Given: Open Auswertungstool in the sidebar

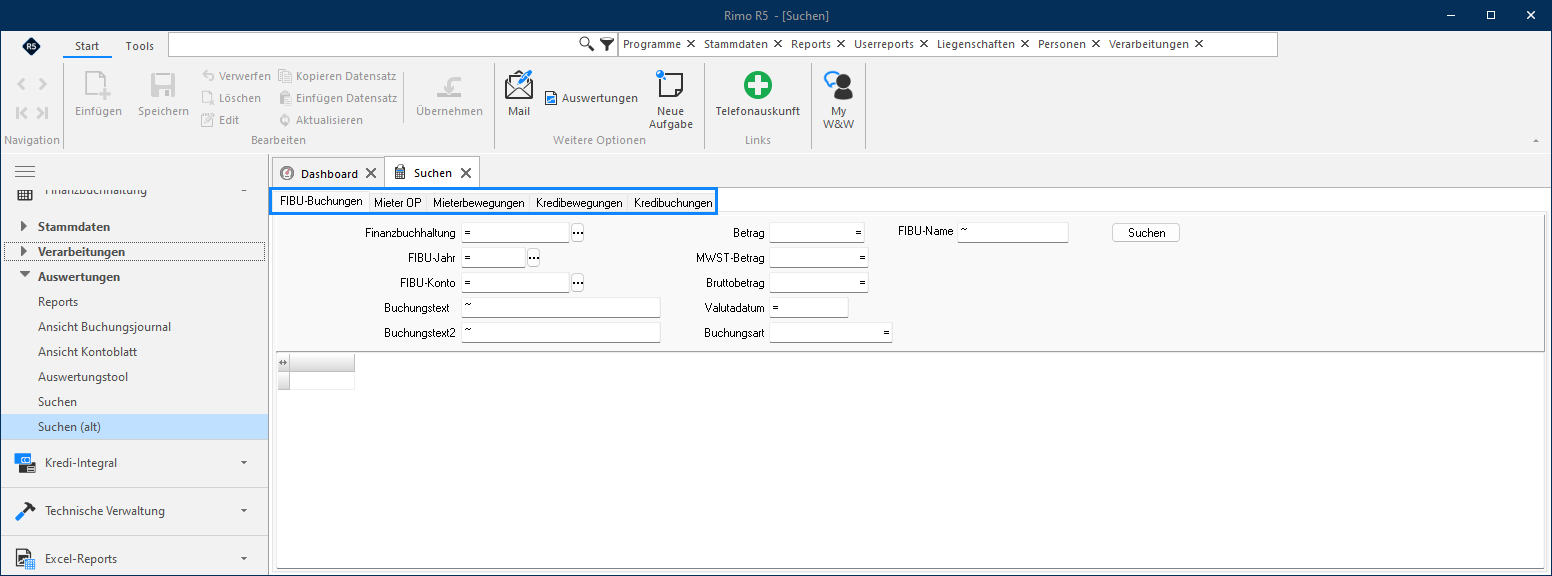Looking at the screenshot, I should coord(83,377).
